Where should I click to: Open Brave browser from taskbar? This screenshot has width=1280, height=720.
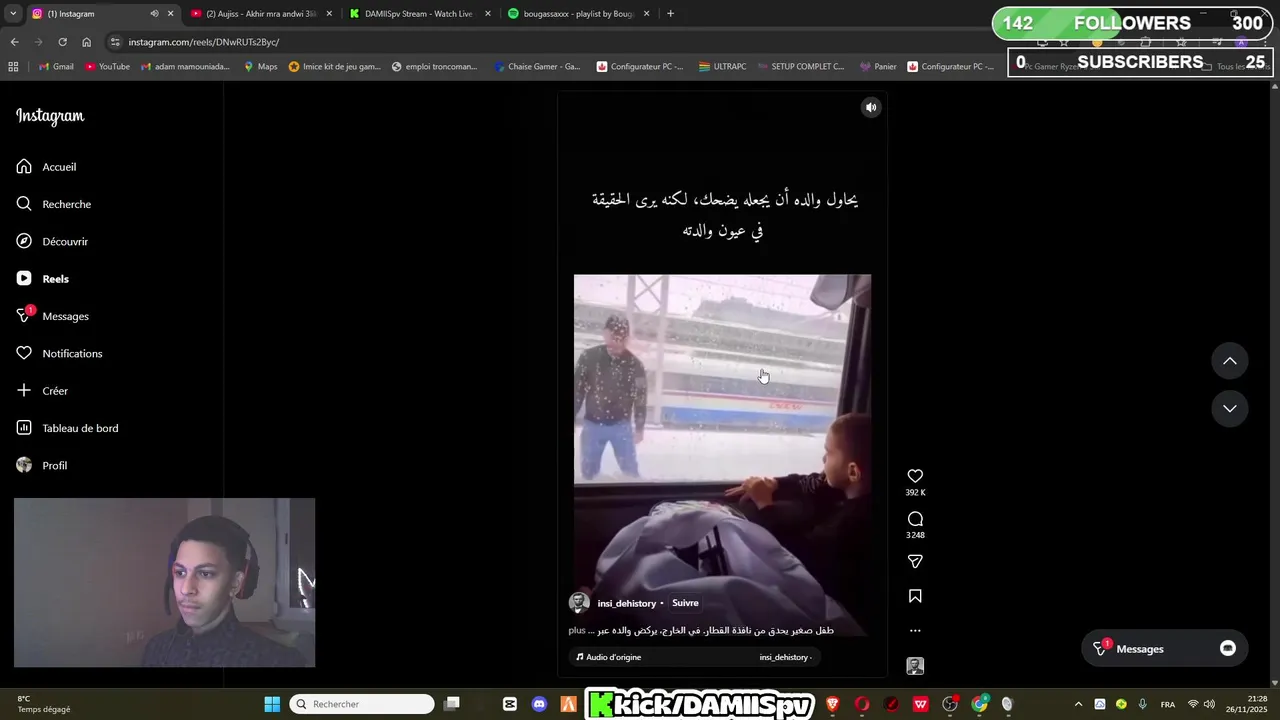832,704
